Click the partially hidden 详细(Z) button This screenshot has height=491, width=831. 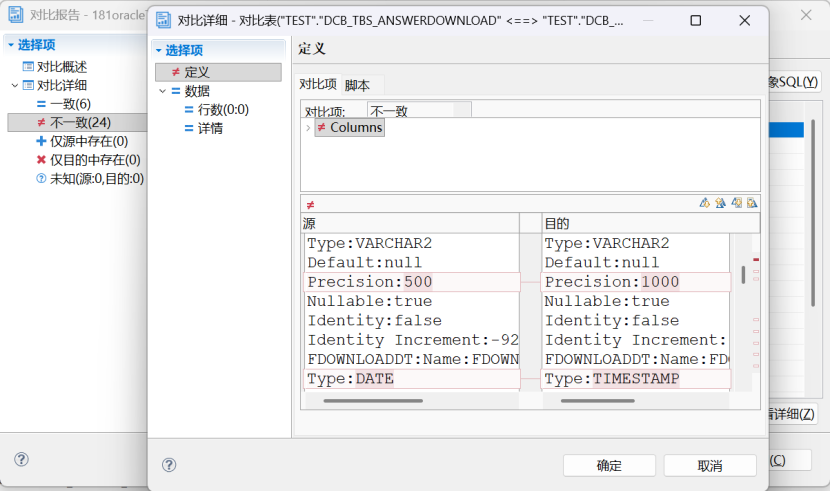[x=792, y=414]
